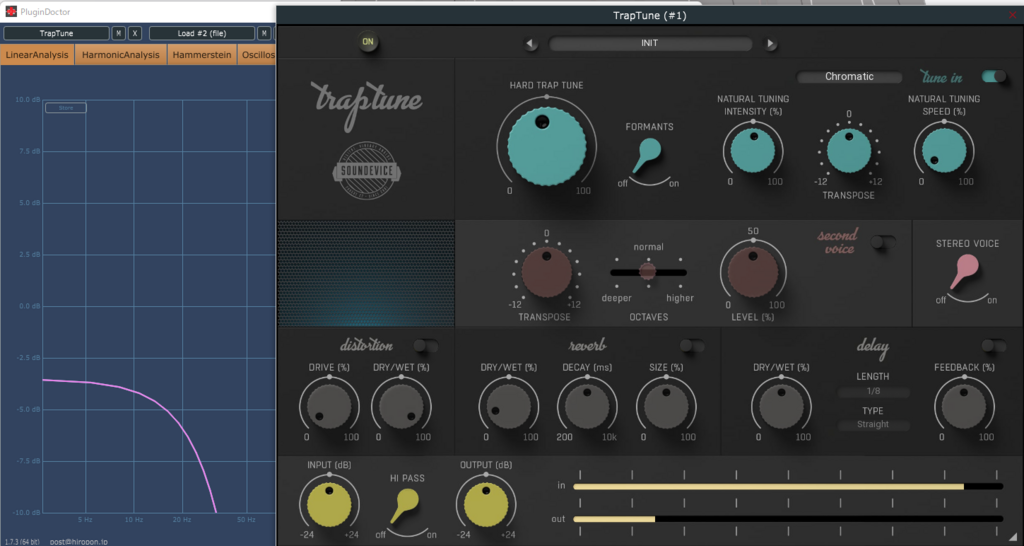Click the Hard Trap Tune knob
Screen dimensions: 1024x546
tap(547, 146)
